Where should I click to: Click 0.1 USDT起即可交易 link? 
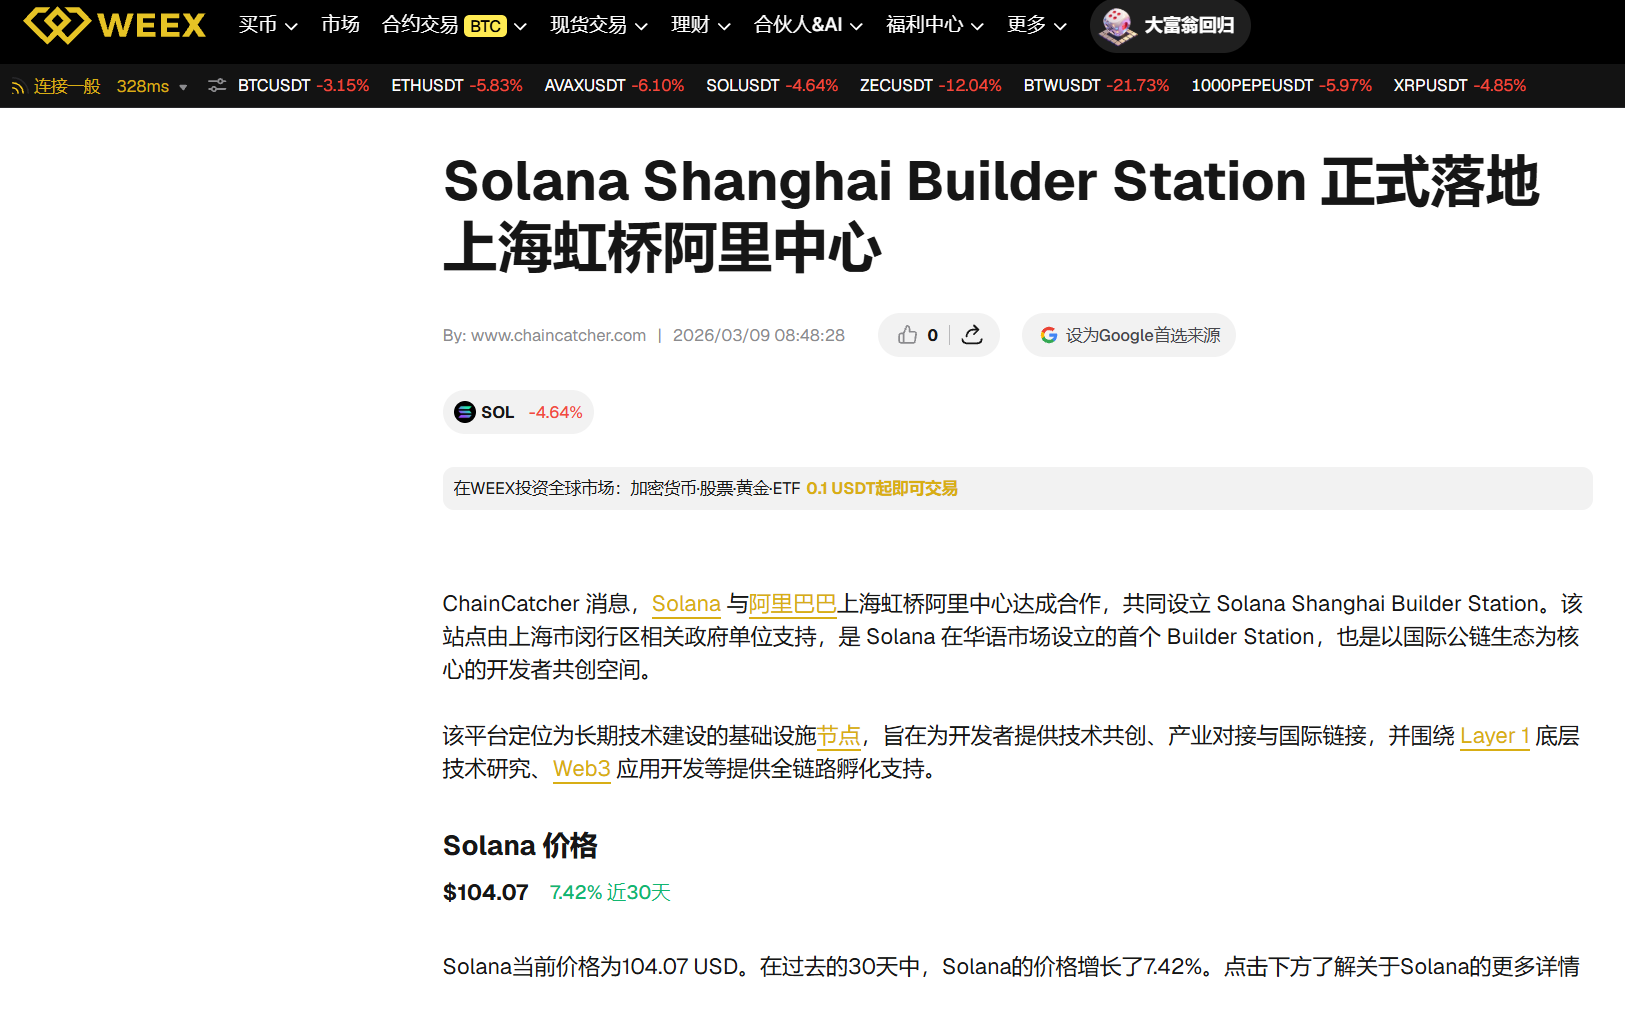[882, 488]
